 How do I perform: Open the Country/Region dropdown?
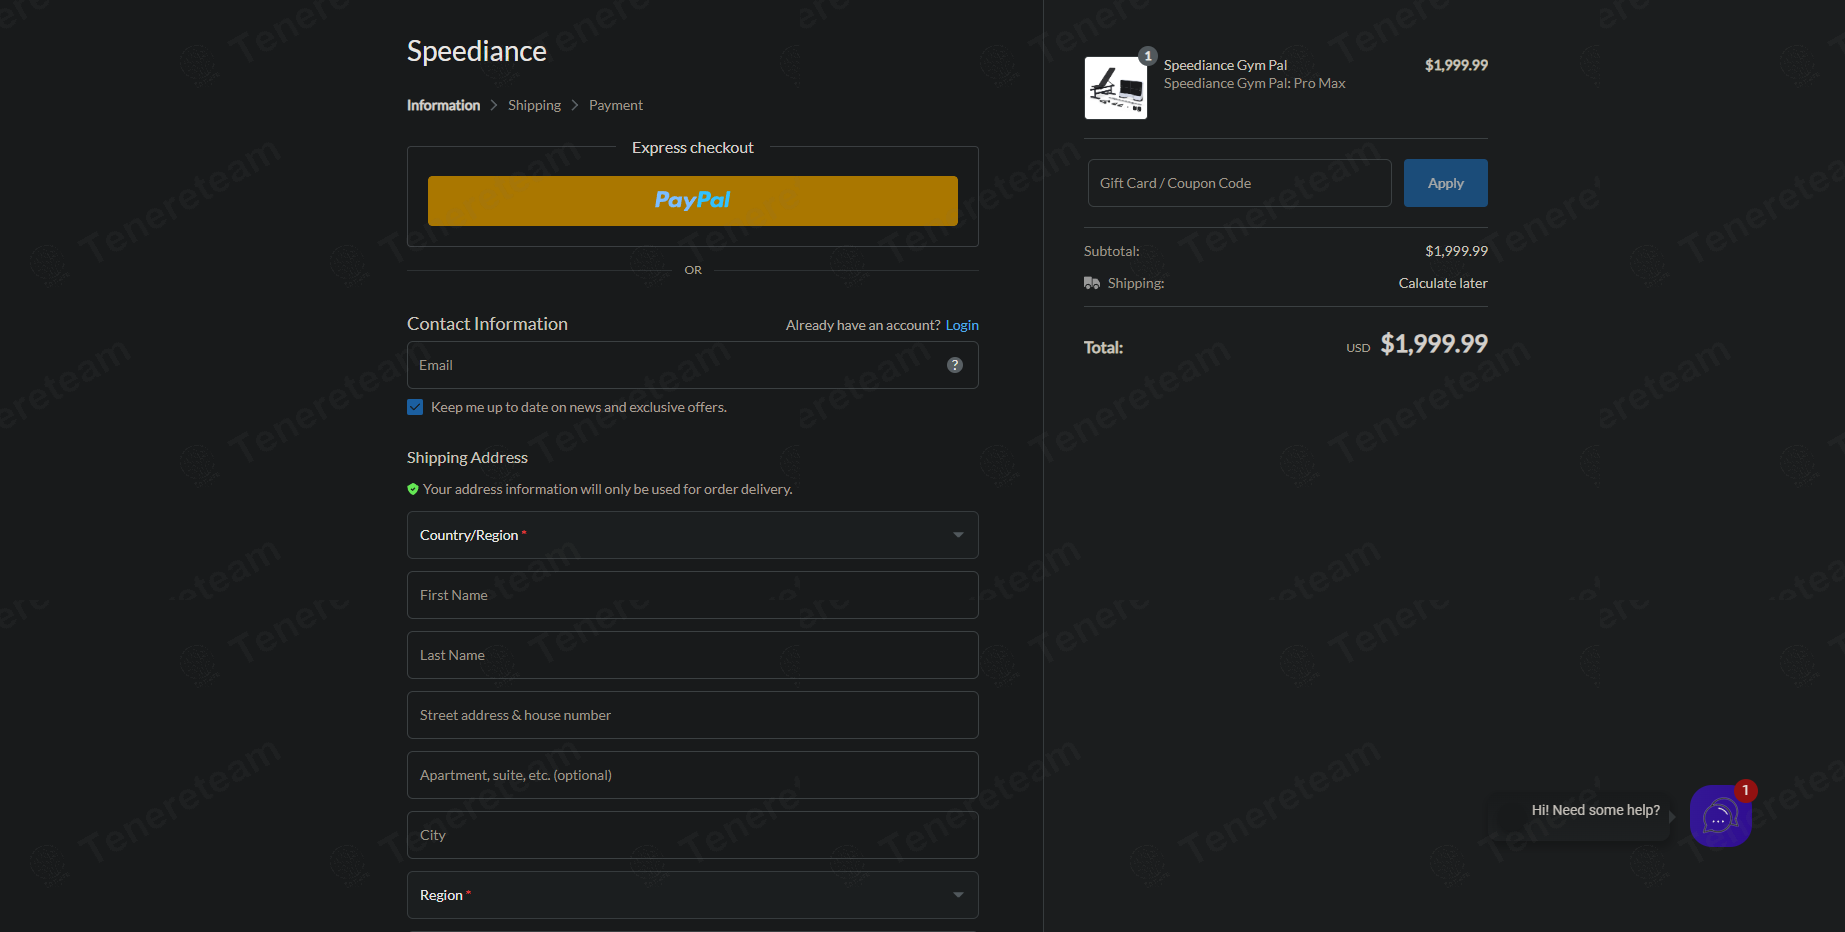tap(692, 535)
